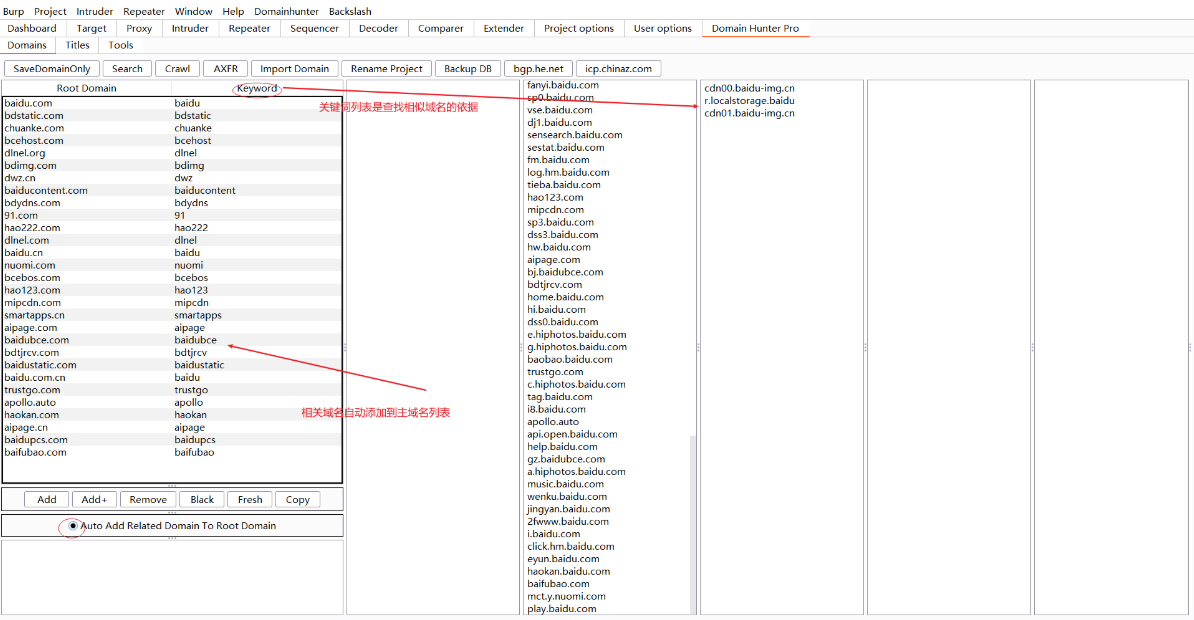Open the Burp menu
The width and height of the screenshot is (1194, 620).
point(14,11)
